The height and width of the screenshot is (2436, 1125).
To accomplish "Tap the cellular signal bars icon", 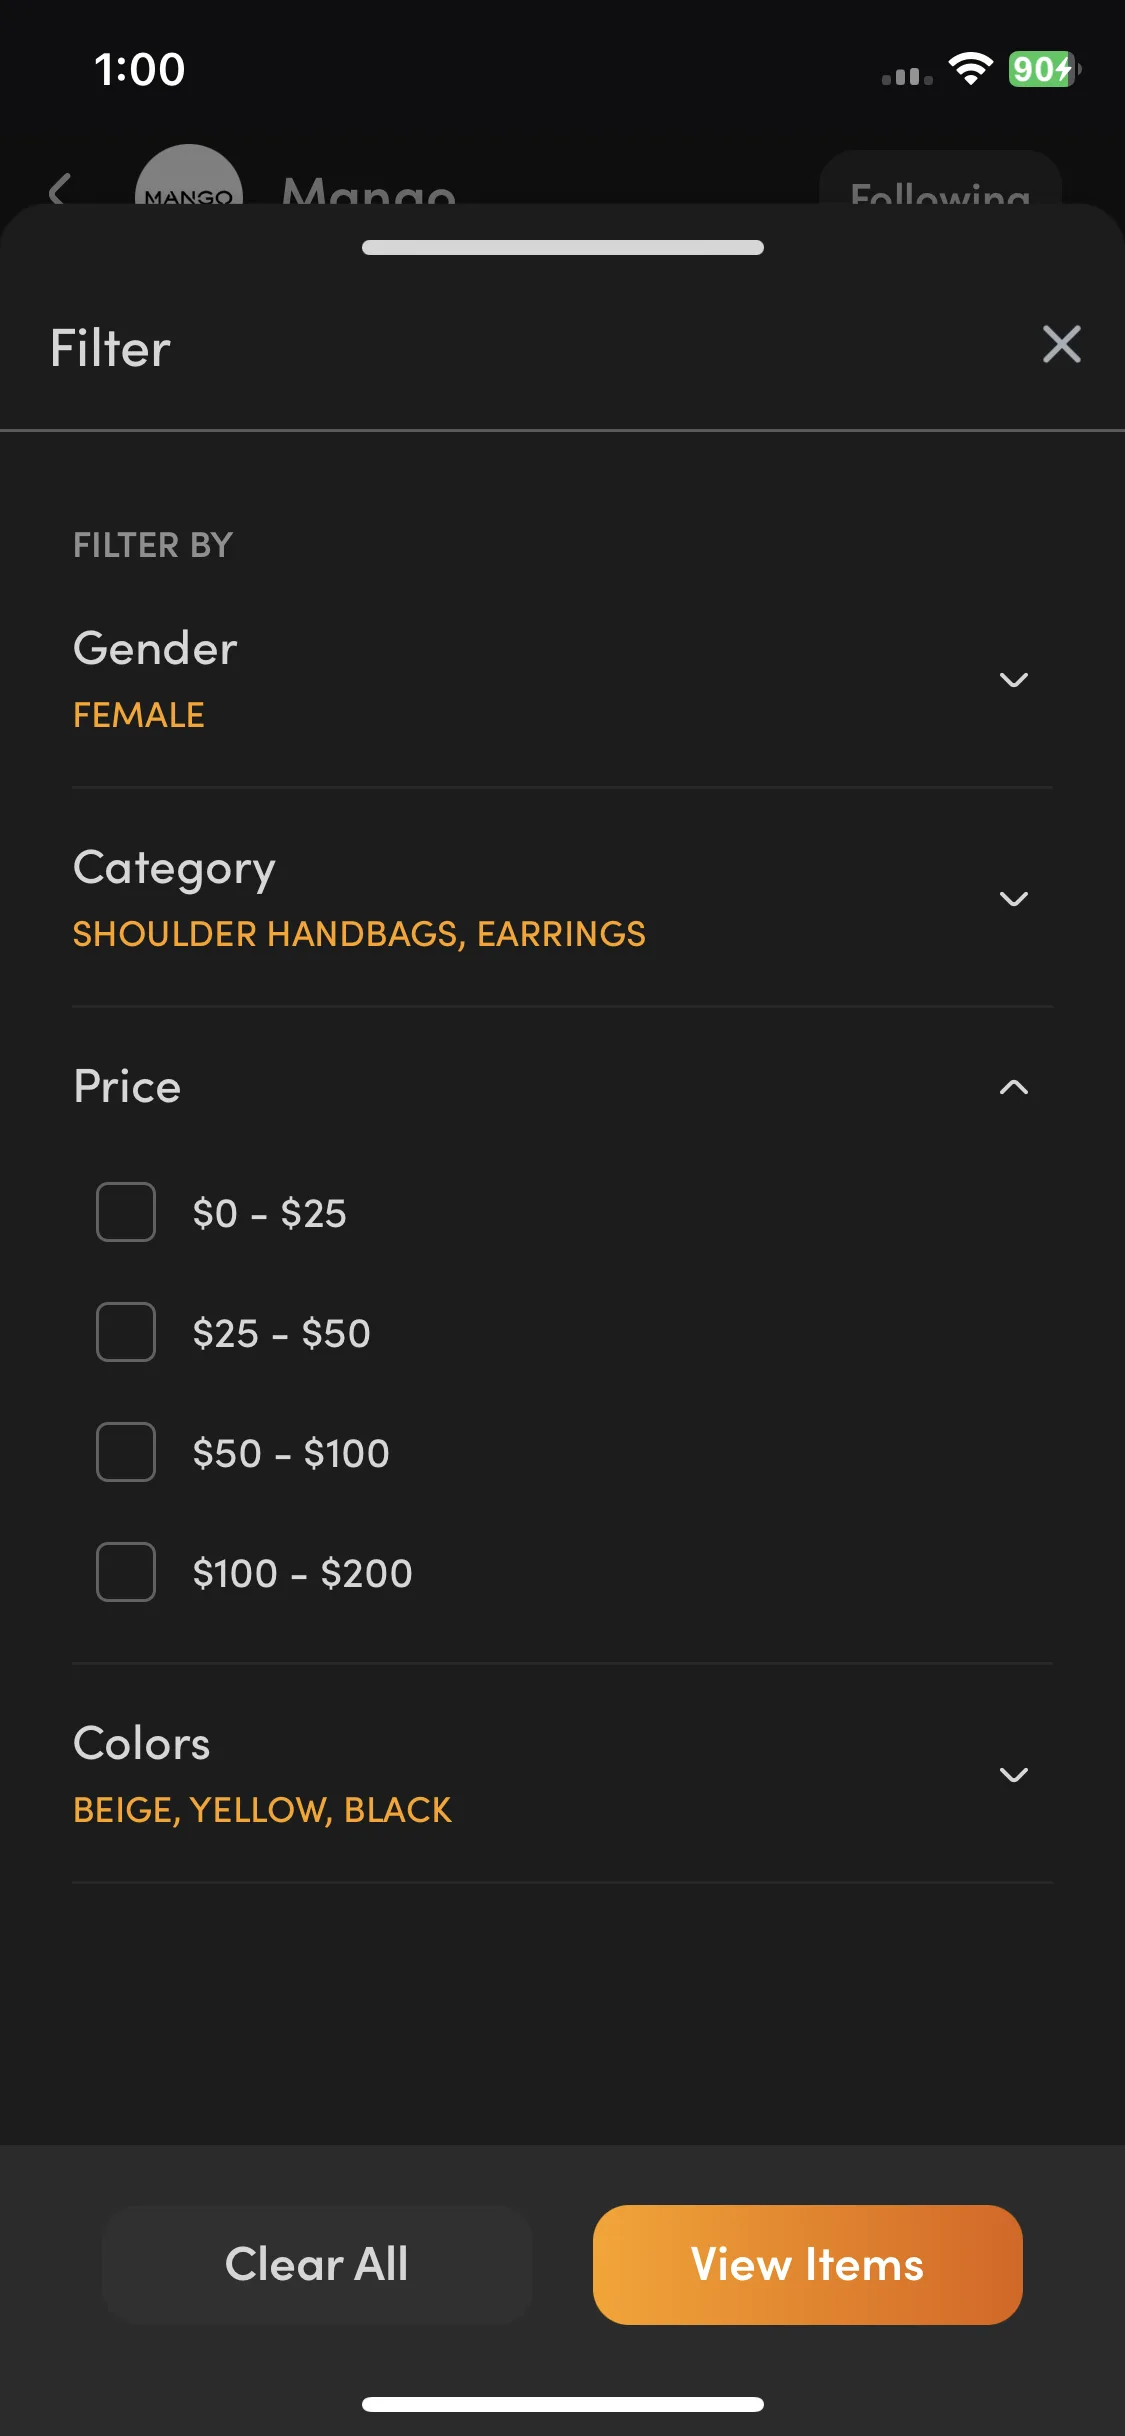I will pos(907,76).
